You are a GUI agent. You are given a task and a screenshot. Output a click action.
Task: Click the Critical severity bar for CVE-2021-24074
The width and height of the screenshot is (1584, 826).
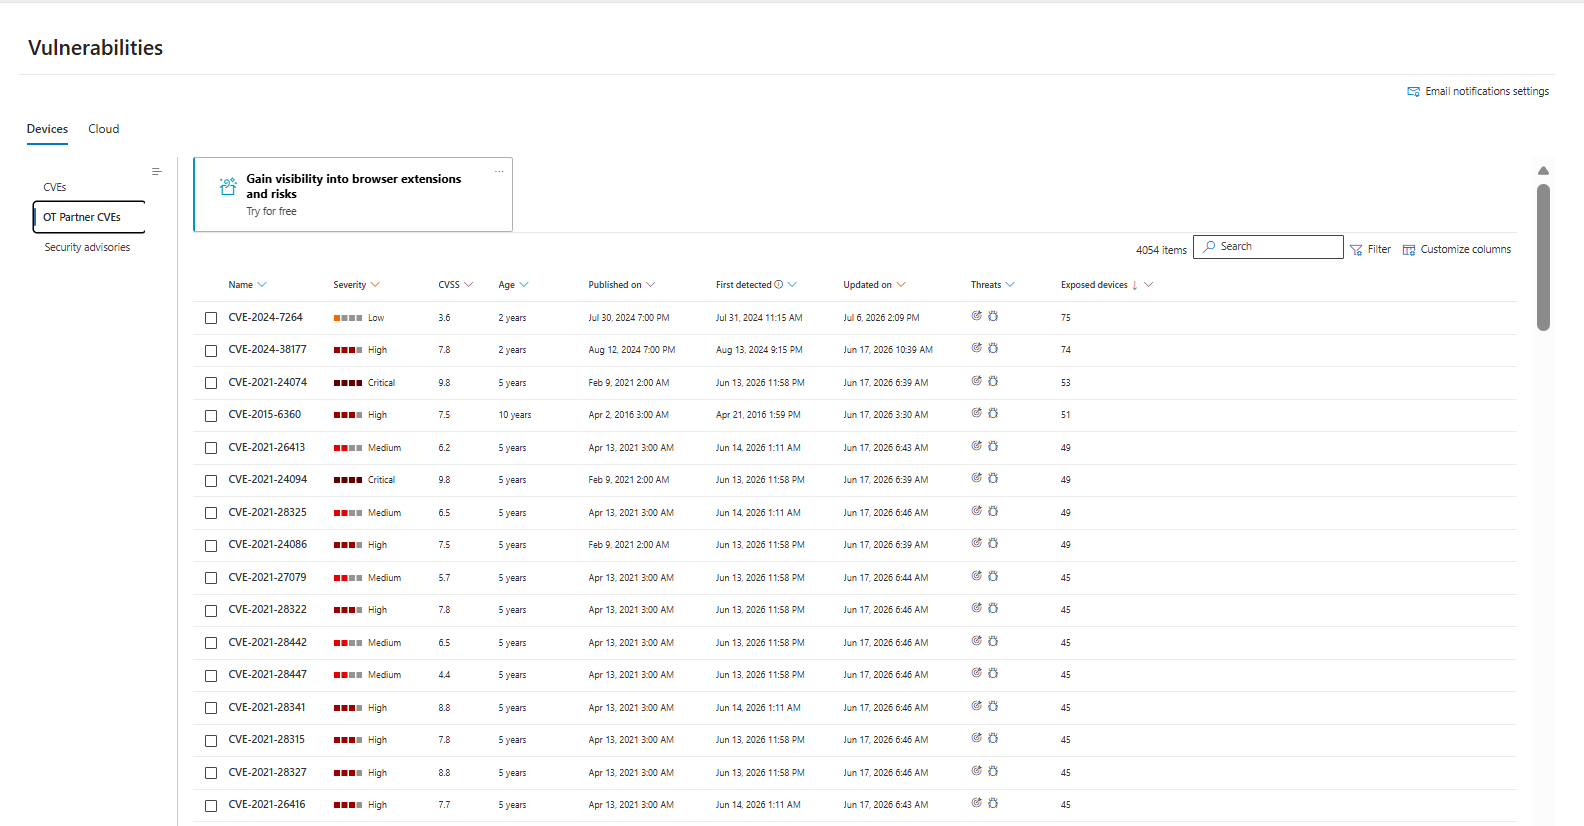[x=348, y=383]
